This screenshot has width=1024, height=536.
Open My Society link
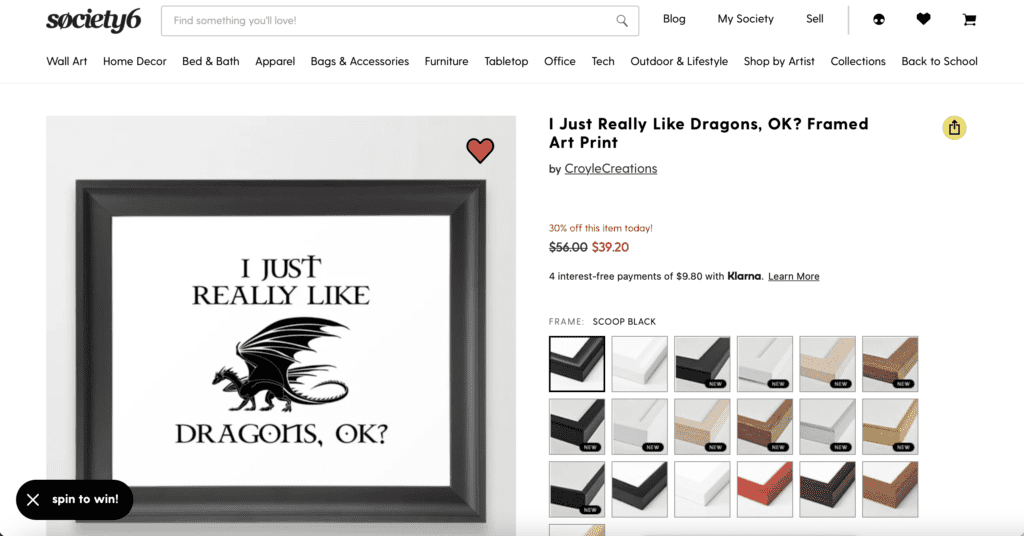point(745,19)
